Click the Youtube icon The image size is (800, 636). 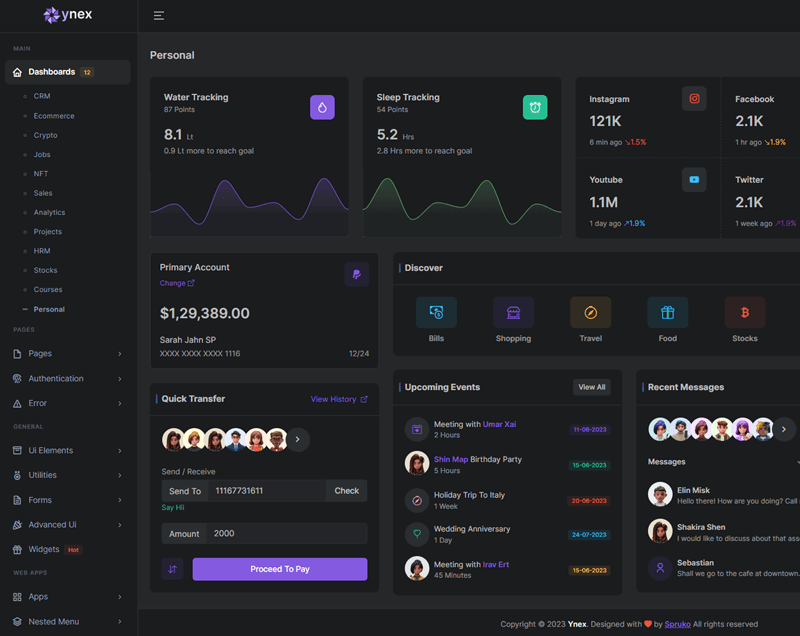694,179
